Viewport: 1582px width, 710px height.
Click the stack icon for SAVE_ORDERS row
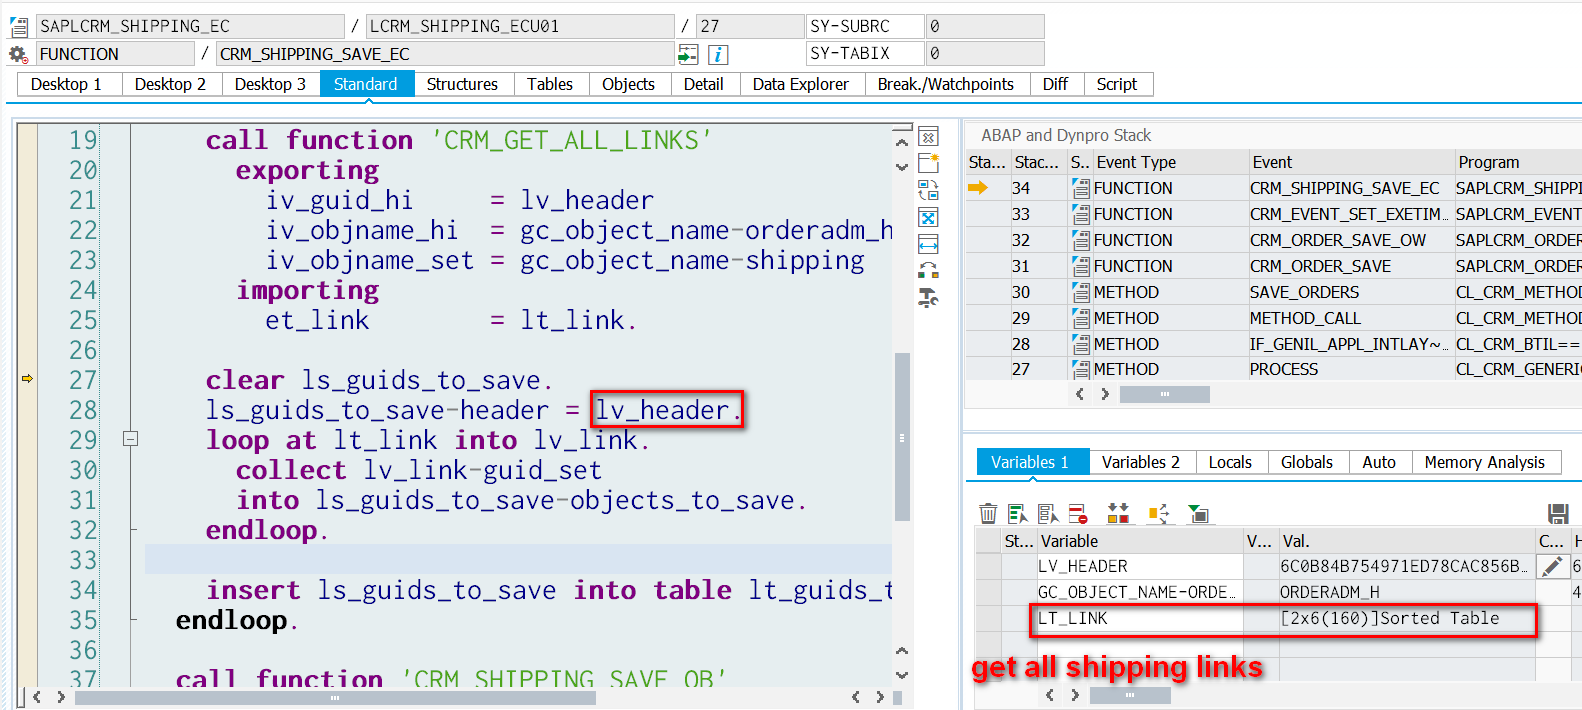[1080, 292]
